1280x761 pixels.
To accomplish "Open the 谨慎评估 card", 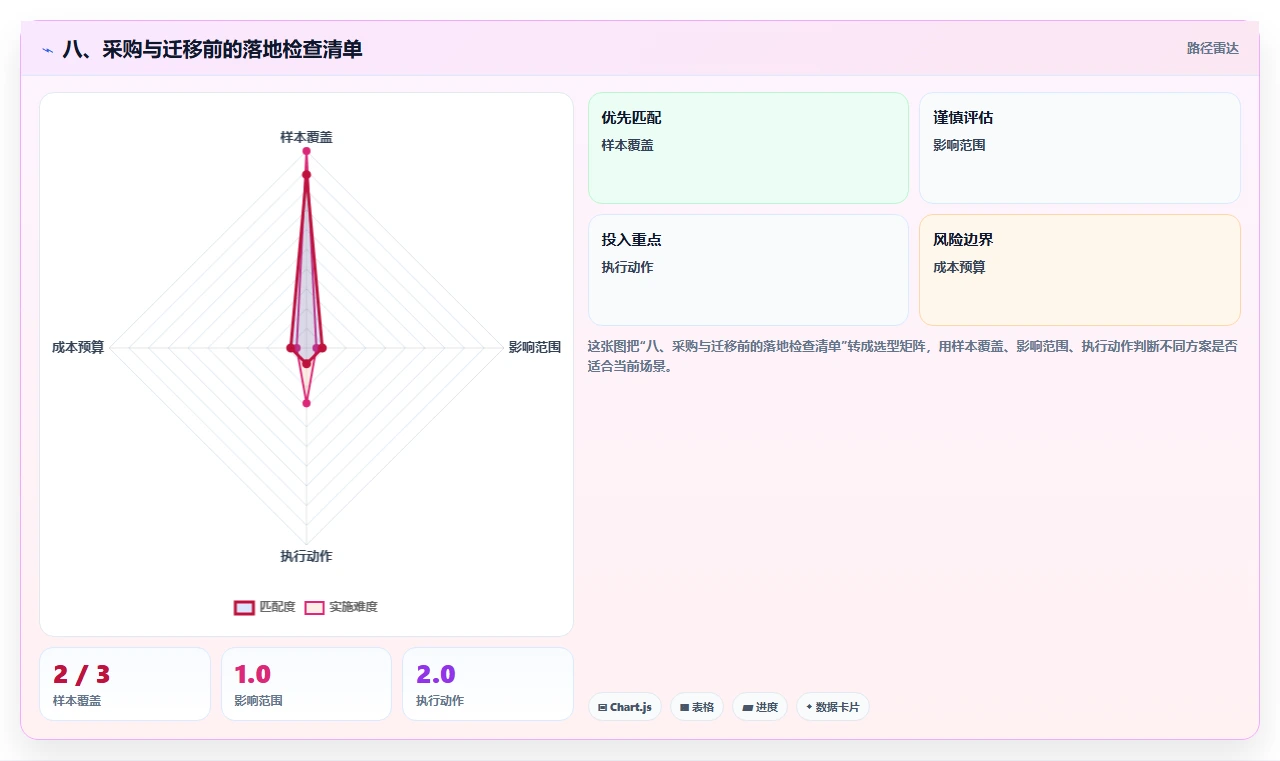I will tap(1080, 148).
